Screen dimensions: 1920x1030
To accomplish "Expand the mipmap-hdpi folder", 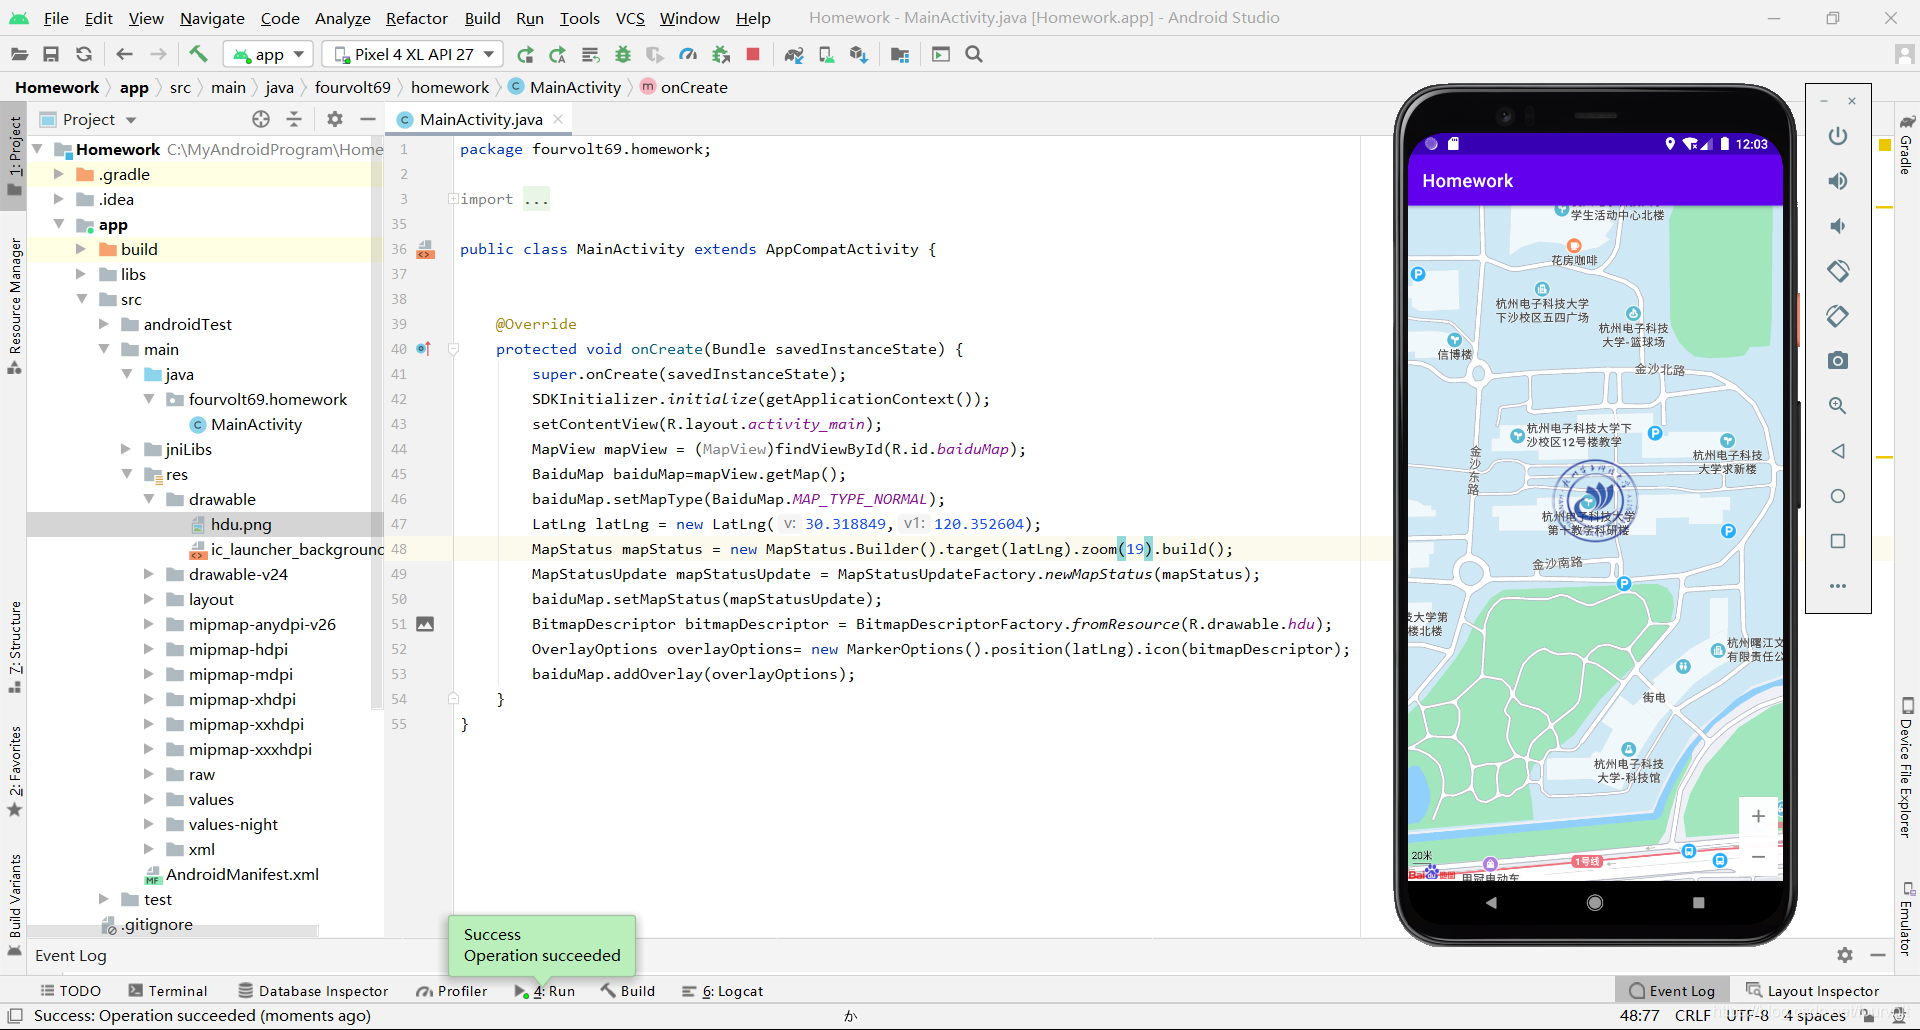I will click(x=149, y=649).
